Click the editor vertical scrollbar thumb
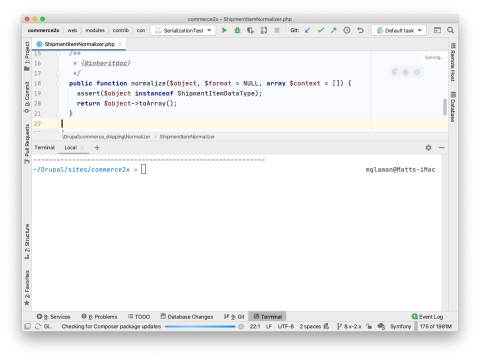 tap(445, 107)
